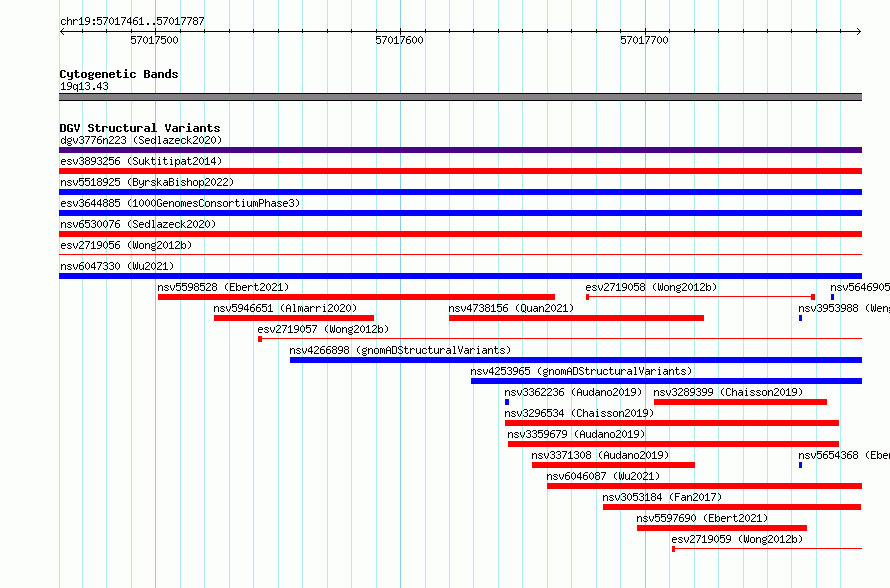Image resolution: width=890 pixels, height=588 pixels.
Task: Open nsv4266898 (gnomADStructuralVariants) label
Action: coord(400,350)
